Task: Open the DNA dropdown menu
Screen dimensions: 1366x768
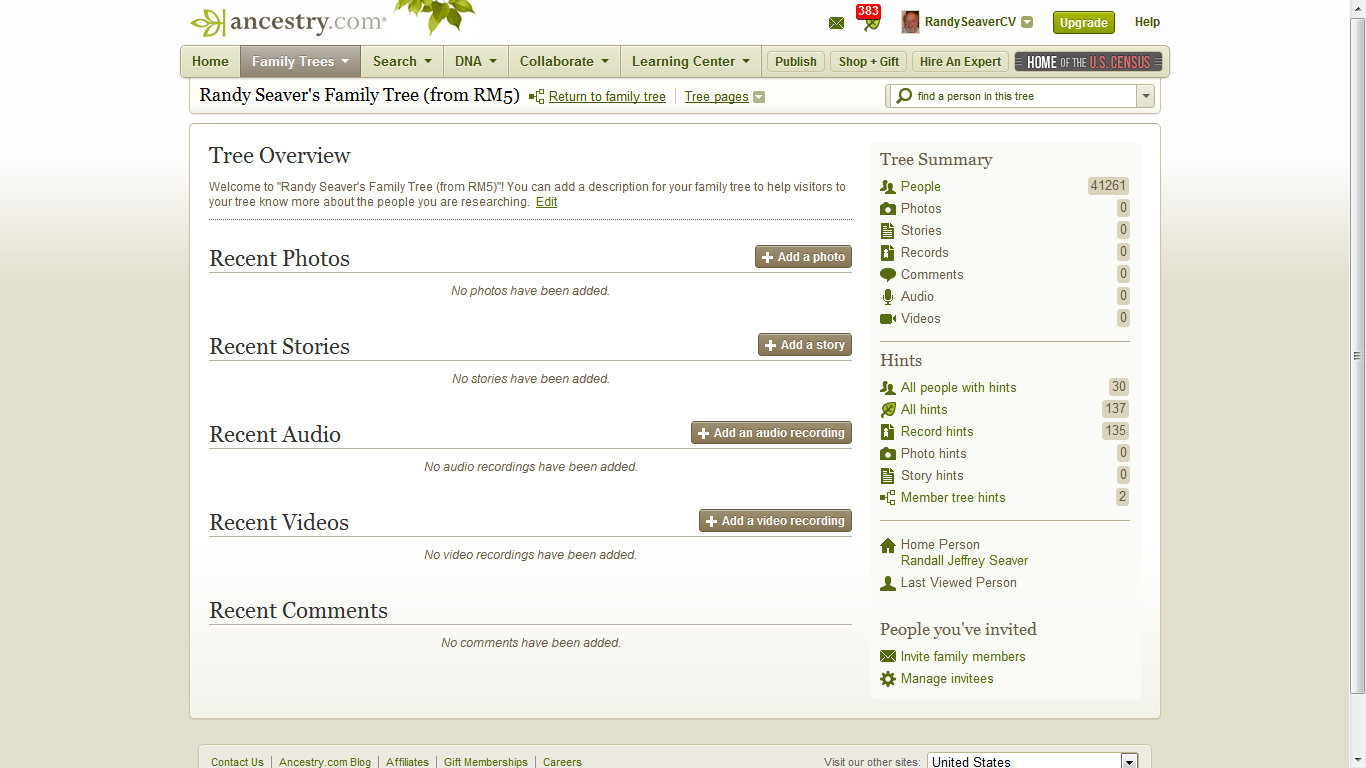Action: click(x=475, y=61)
